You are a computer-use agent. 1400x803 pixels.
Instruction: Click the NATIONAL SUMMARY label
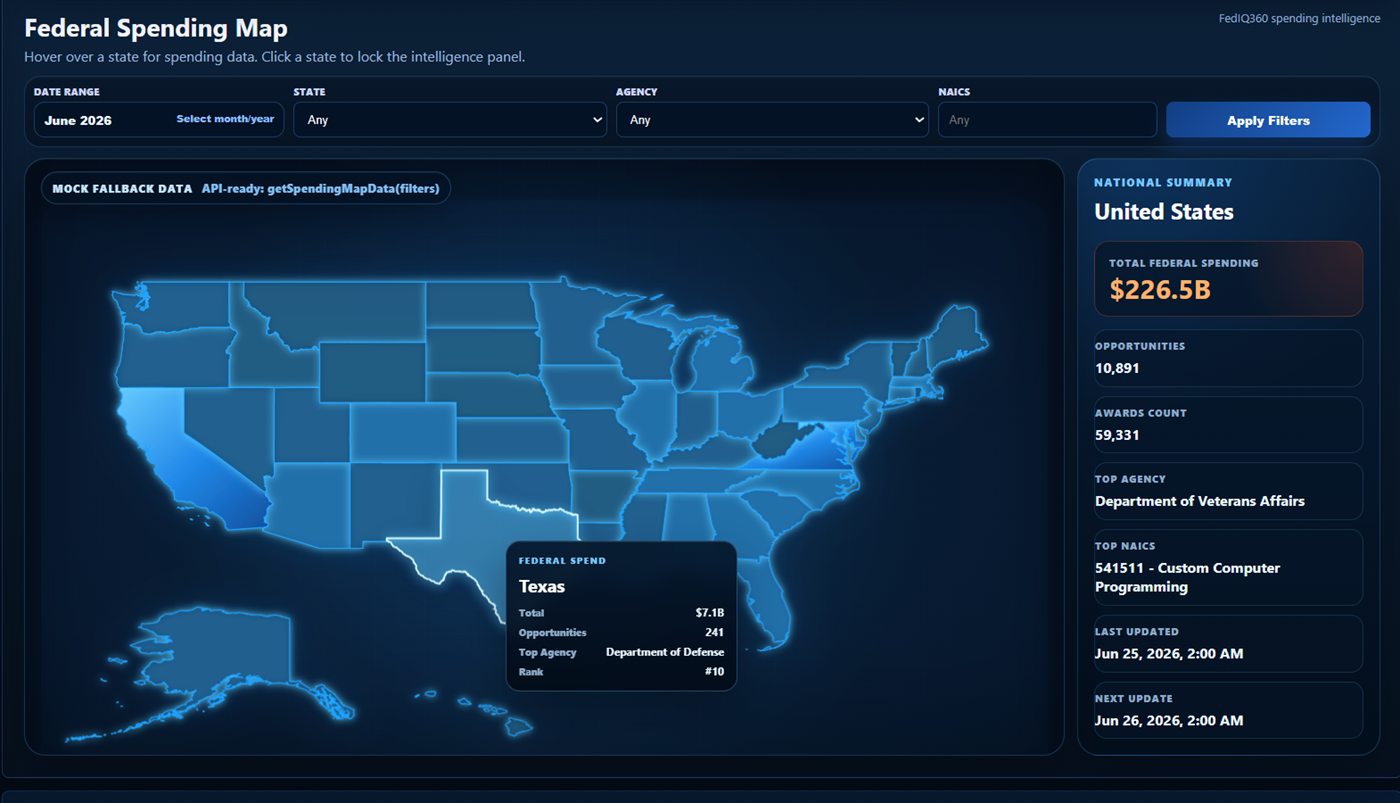tap(1163, 183)
